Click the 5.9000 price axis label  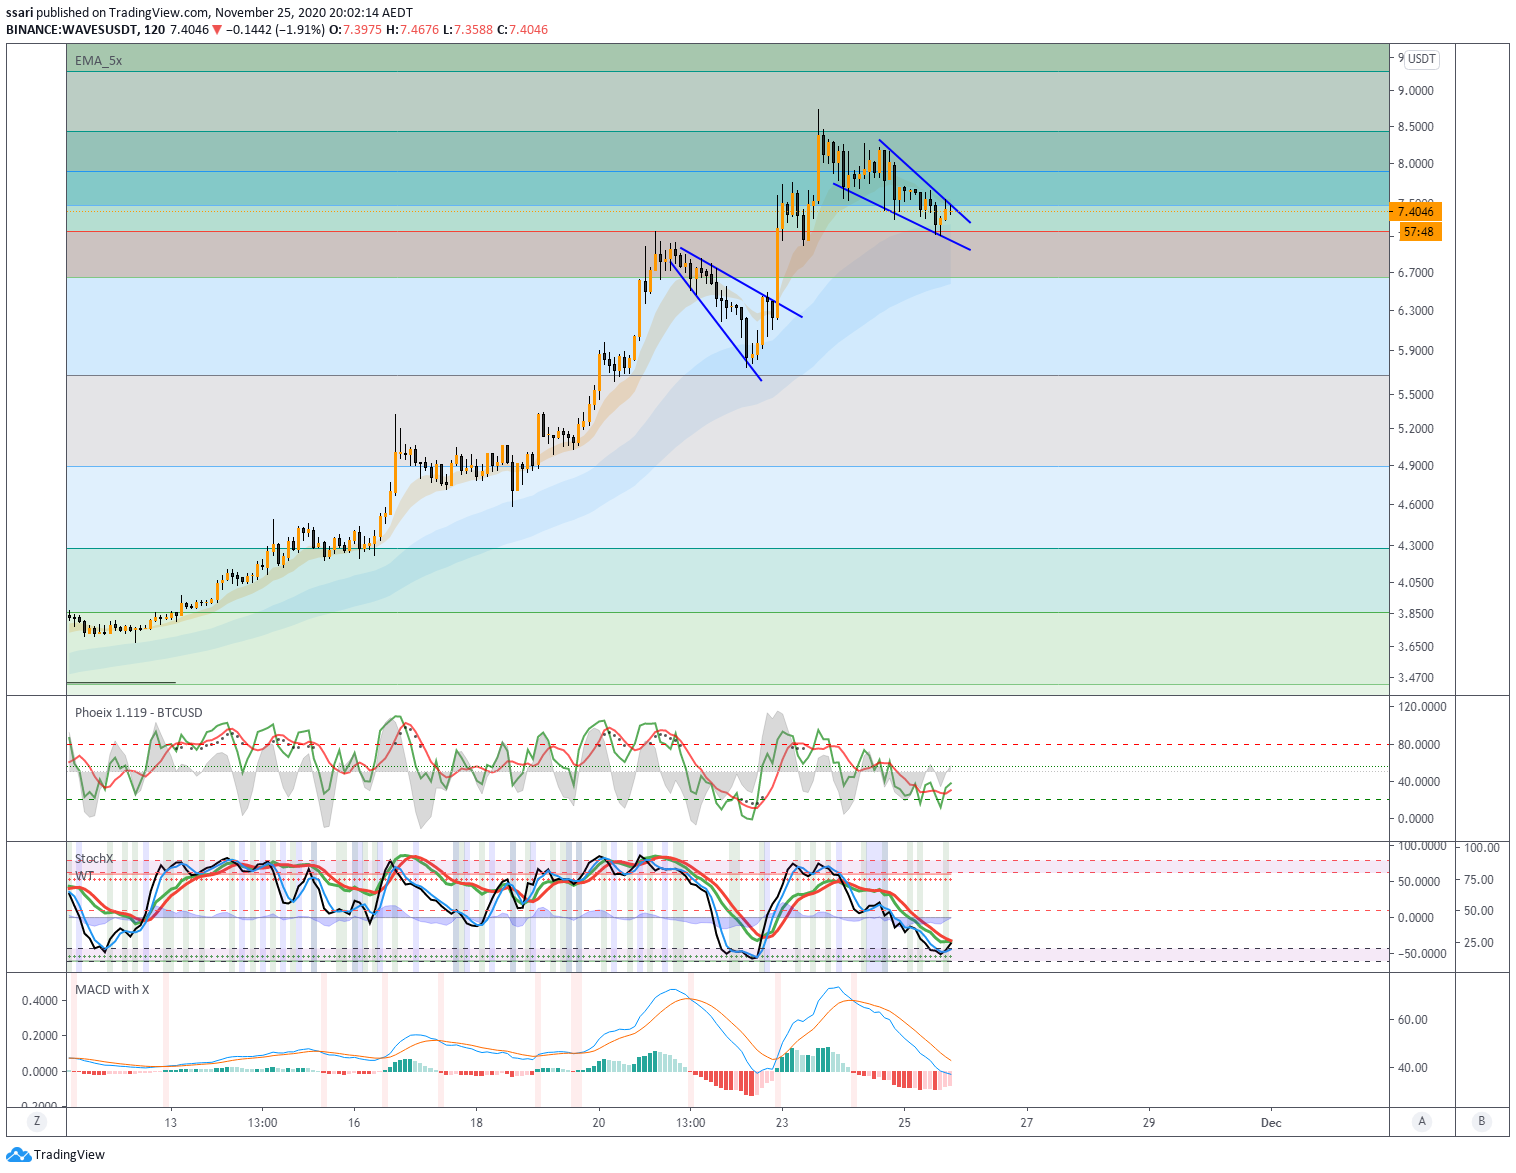tap(1416, 351)
